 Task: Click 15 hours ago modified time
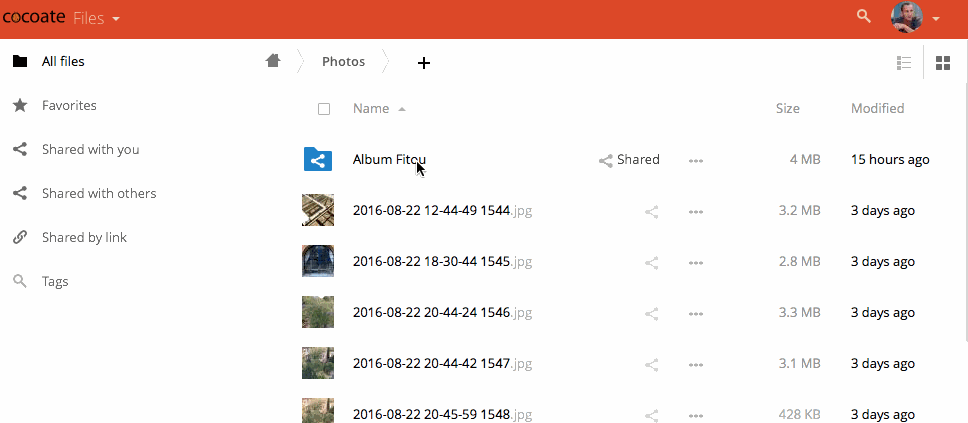click(x=890, y=159)
